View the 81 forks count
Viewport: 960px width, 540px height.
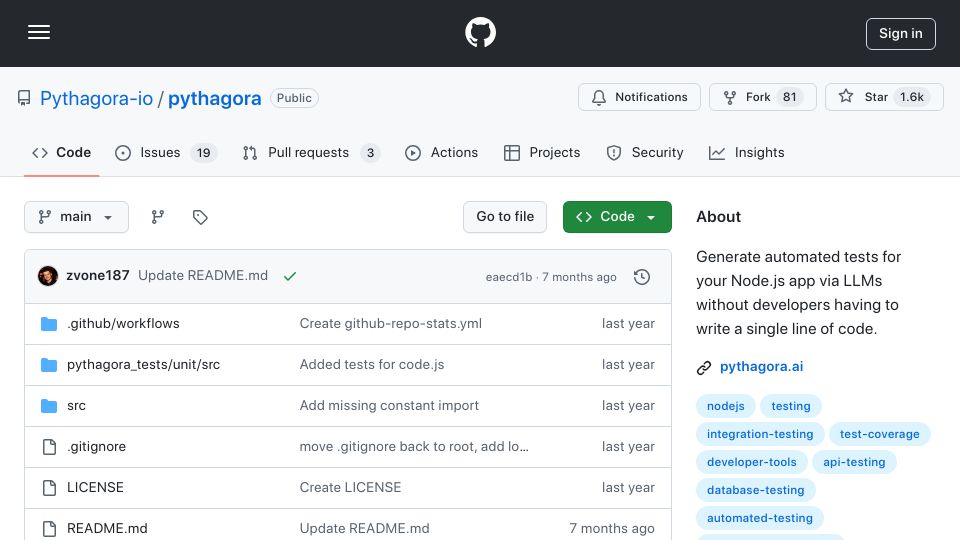tap(790, 97)
